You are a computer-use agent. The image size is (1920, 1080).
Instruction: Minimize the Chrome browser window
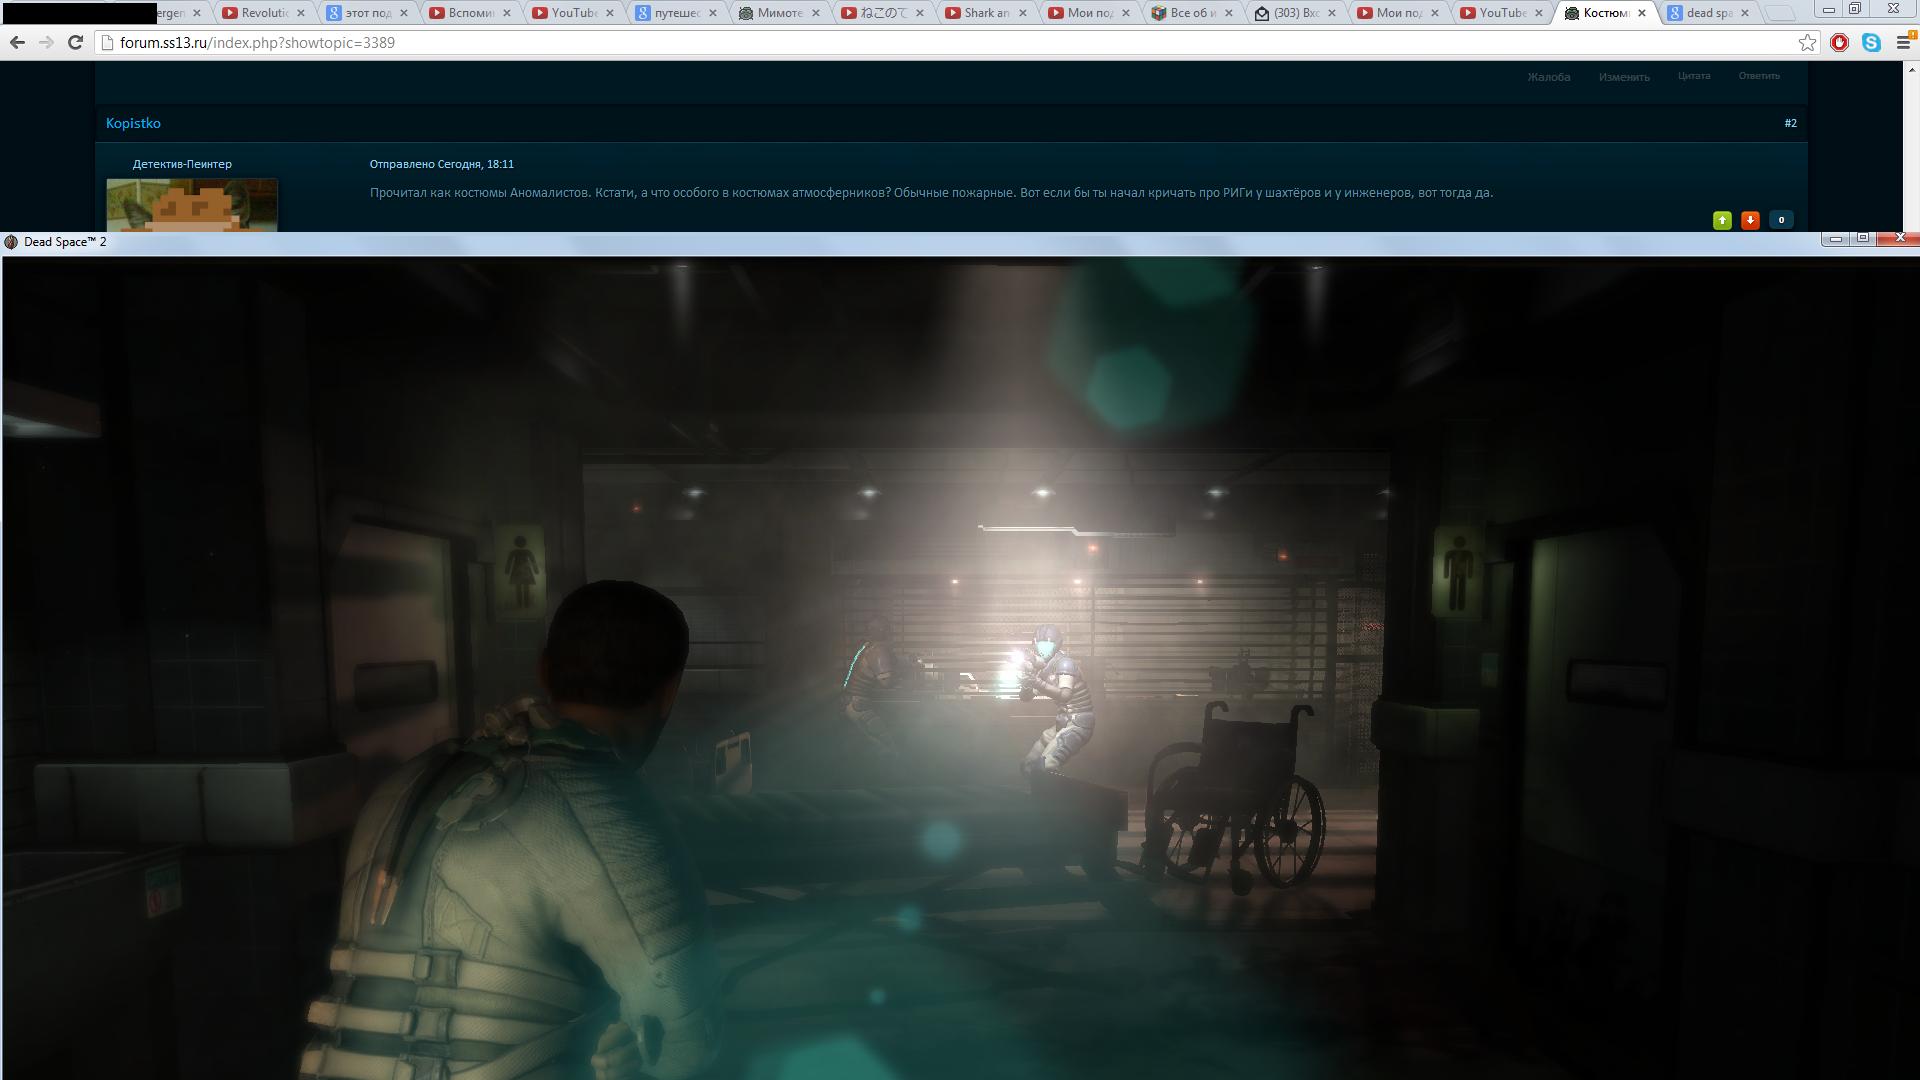pyautogui.click(x=1828, y=10)
